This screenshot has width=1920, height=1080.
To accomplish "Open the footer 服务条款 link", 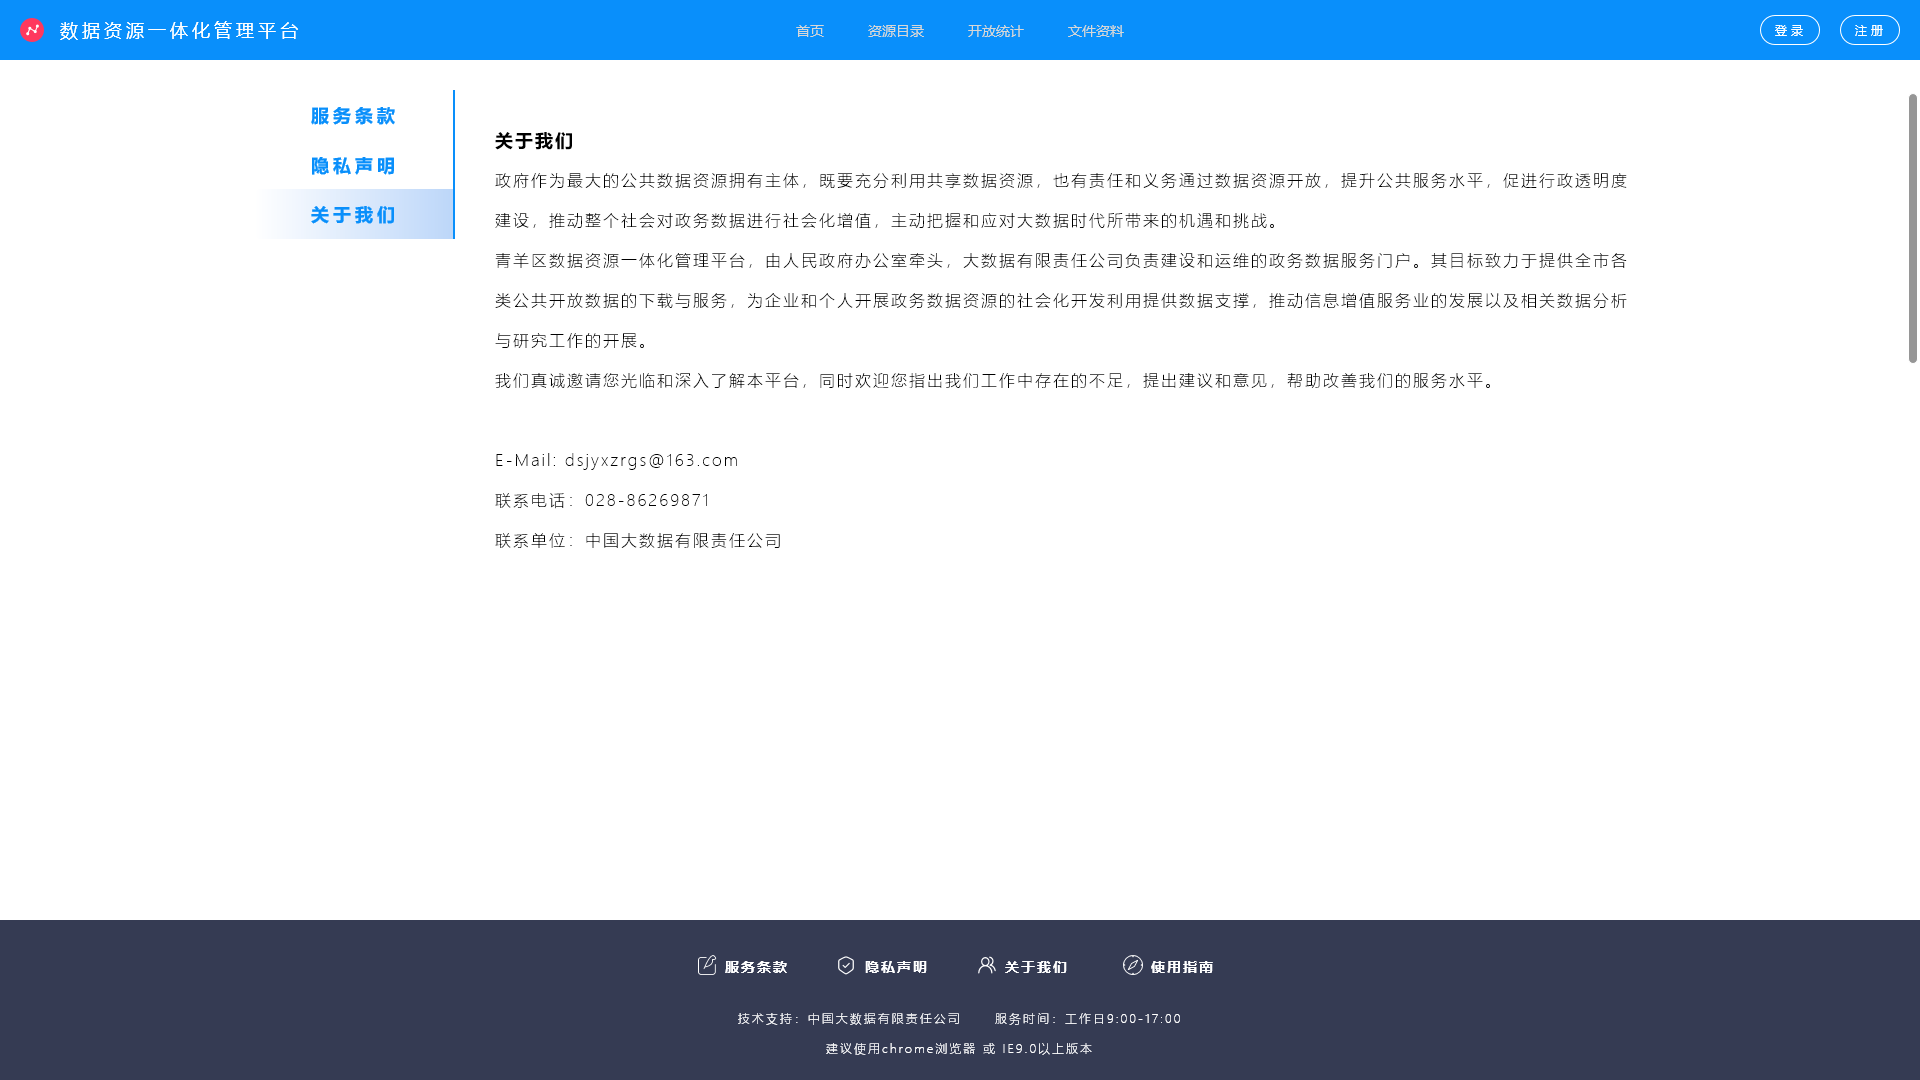I will [756, 967].
